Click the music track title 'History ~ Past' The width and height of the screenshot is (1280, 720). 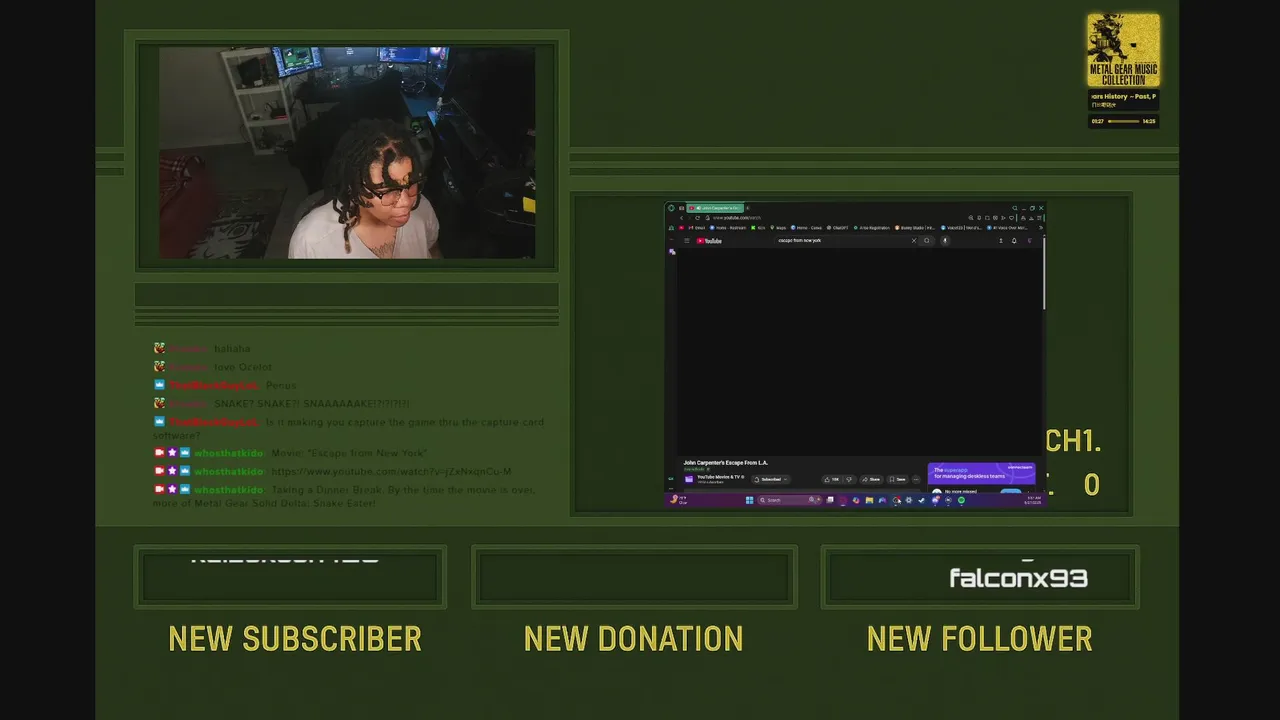pos(1123,96)
